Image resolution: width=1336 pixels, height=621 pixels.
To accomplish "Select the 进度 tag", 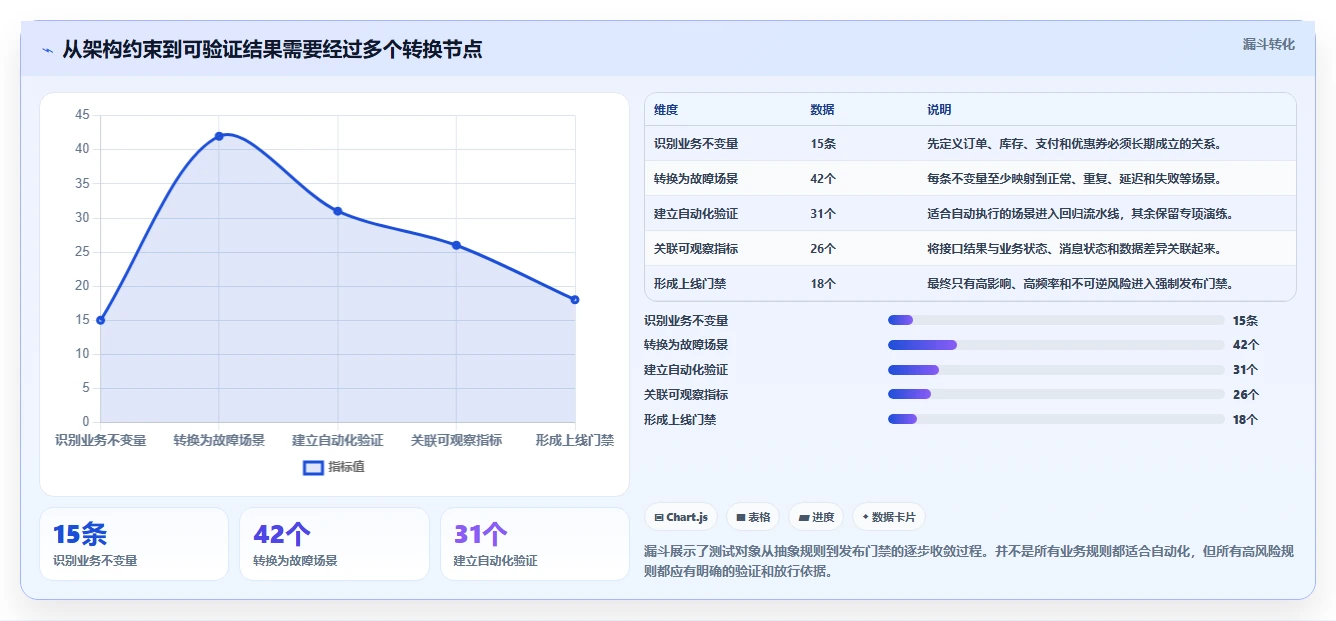I will [x=816, y=517].
